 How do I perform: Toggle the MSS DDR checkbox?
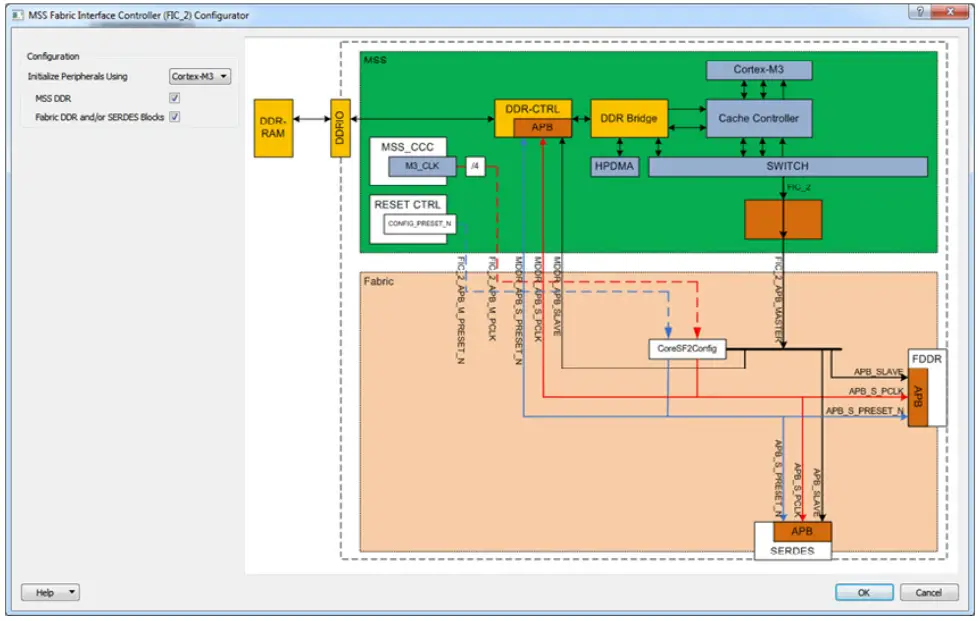coord(172,99)
